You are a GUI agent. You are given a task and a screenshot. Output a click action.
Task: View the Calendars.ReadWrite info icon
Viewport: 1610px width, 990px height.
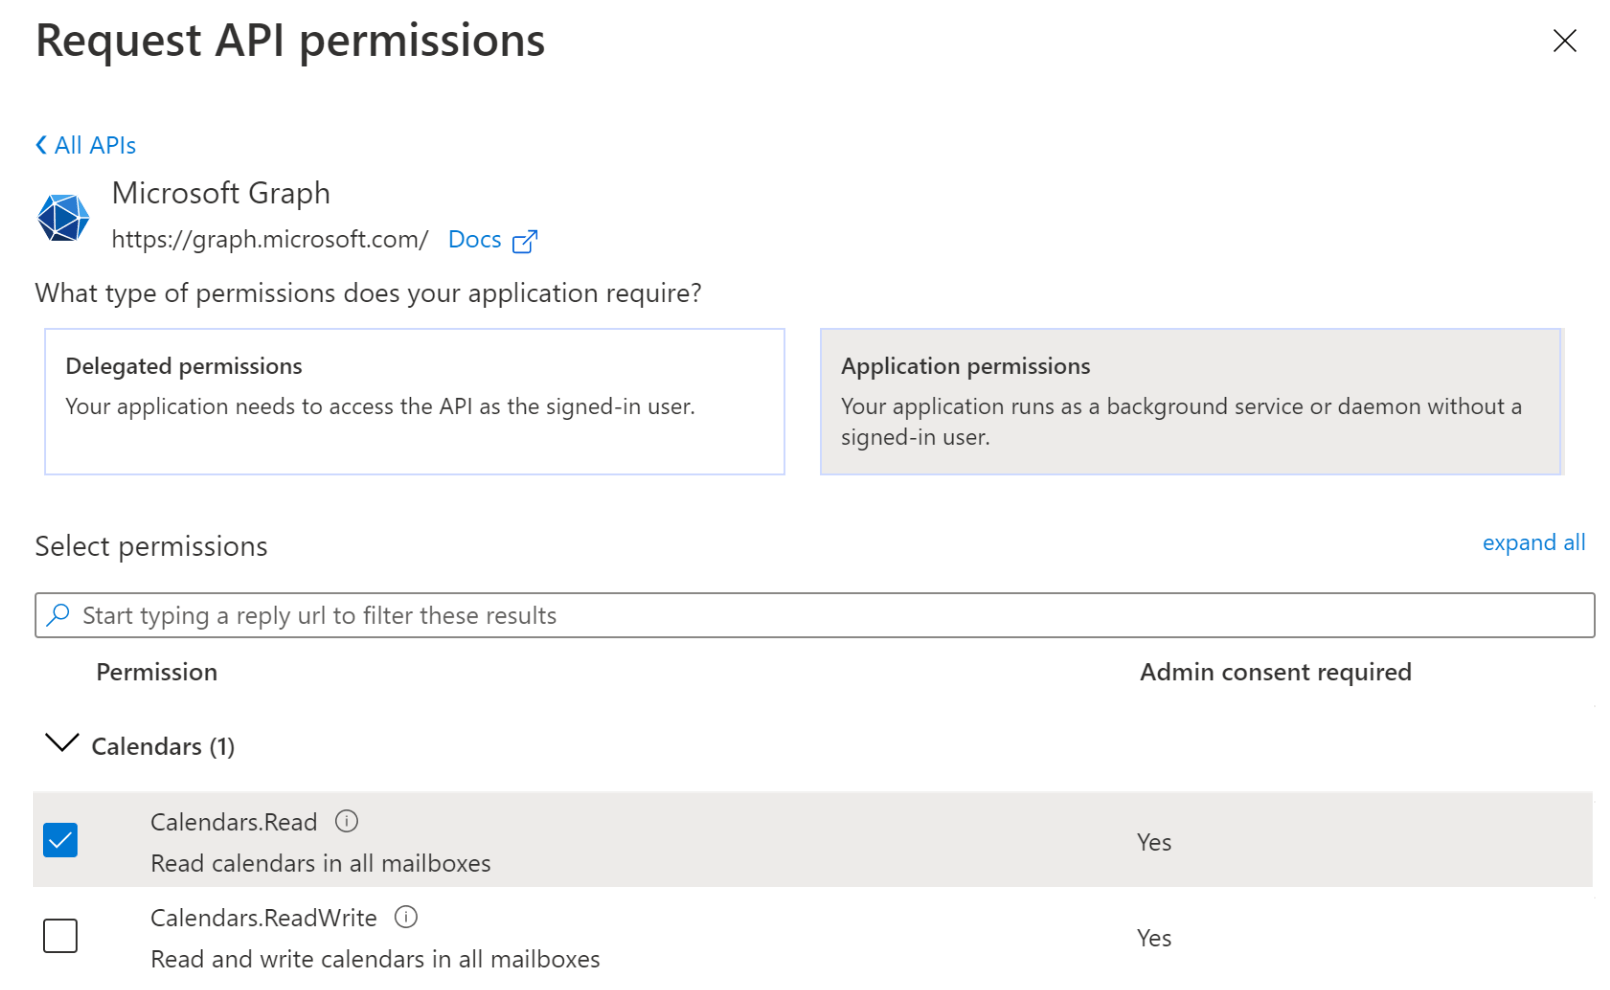point(406,917)
